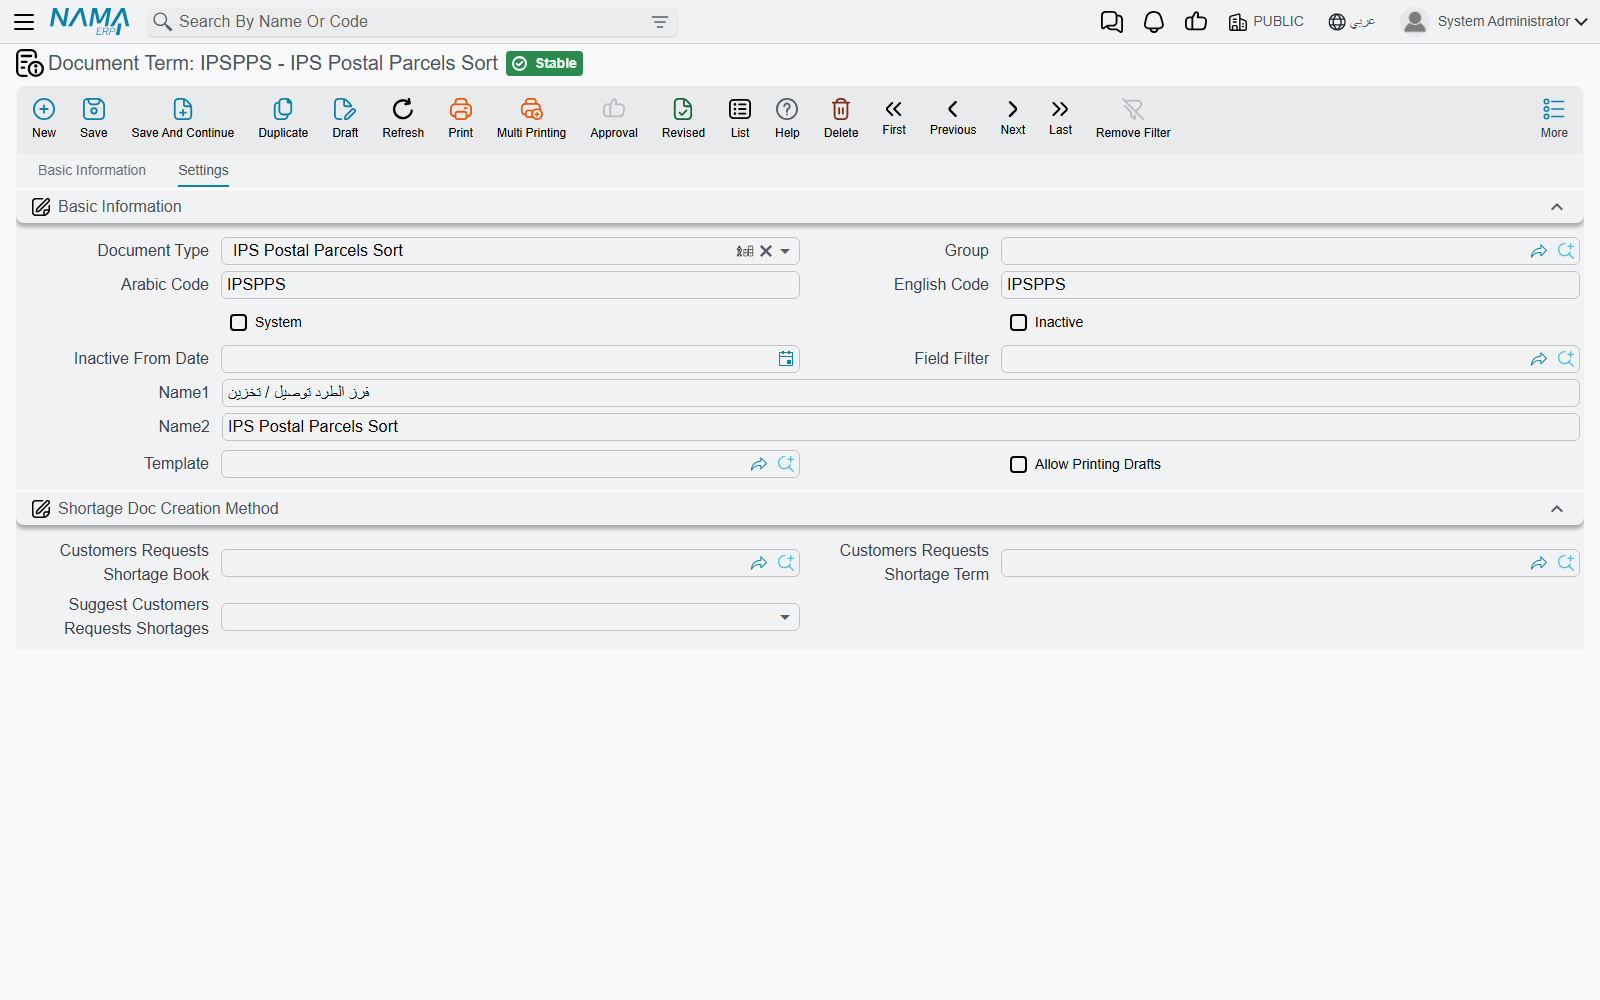Mark record as Revised
Image resolution: width=1600 pixels, height=1000 pixels.
point(683,118)
